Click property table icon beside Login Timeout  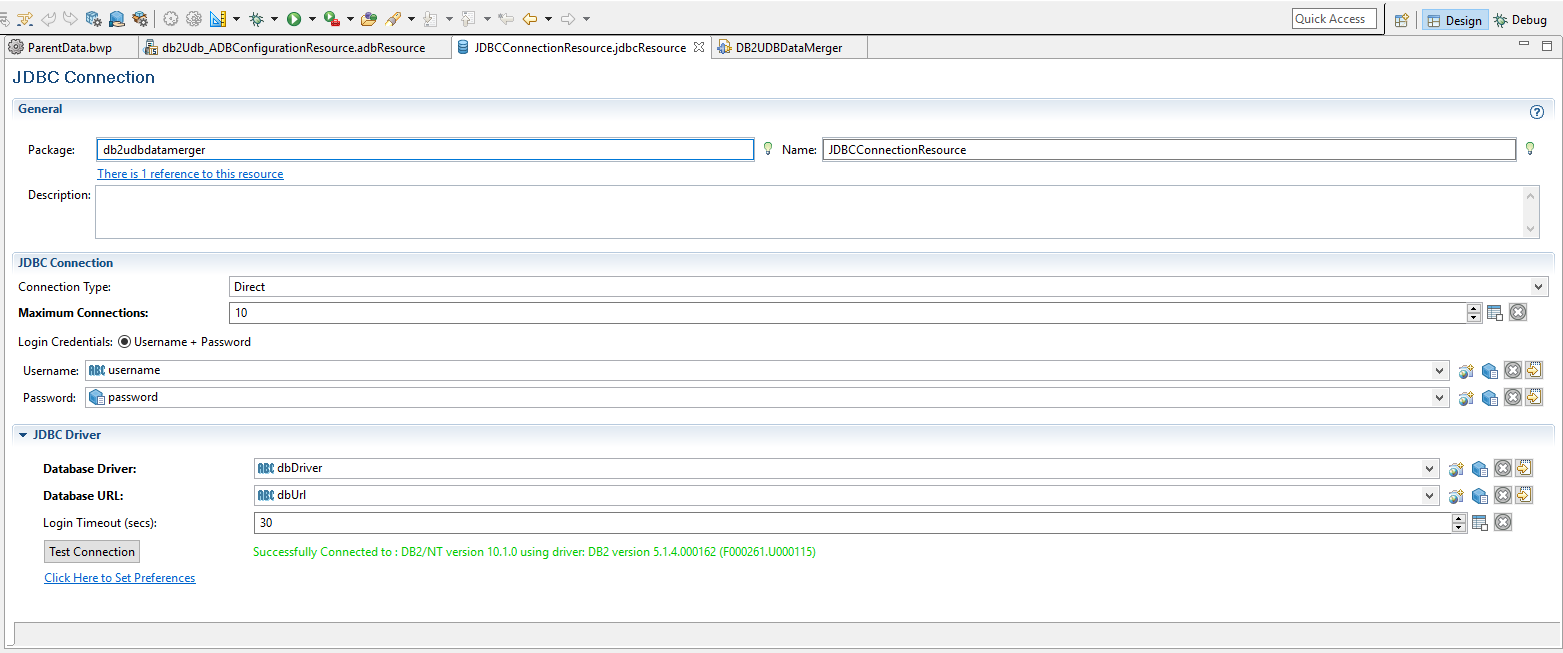pos(1480,522)
